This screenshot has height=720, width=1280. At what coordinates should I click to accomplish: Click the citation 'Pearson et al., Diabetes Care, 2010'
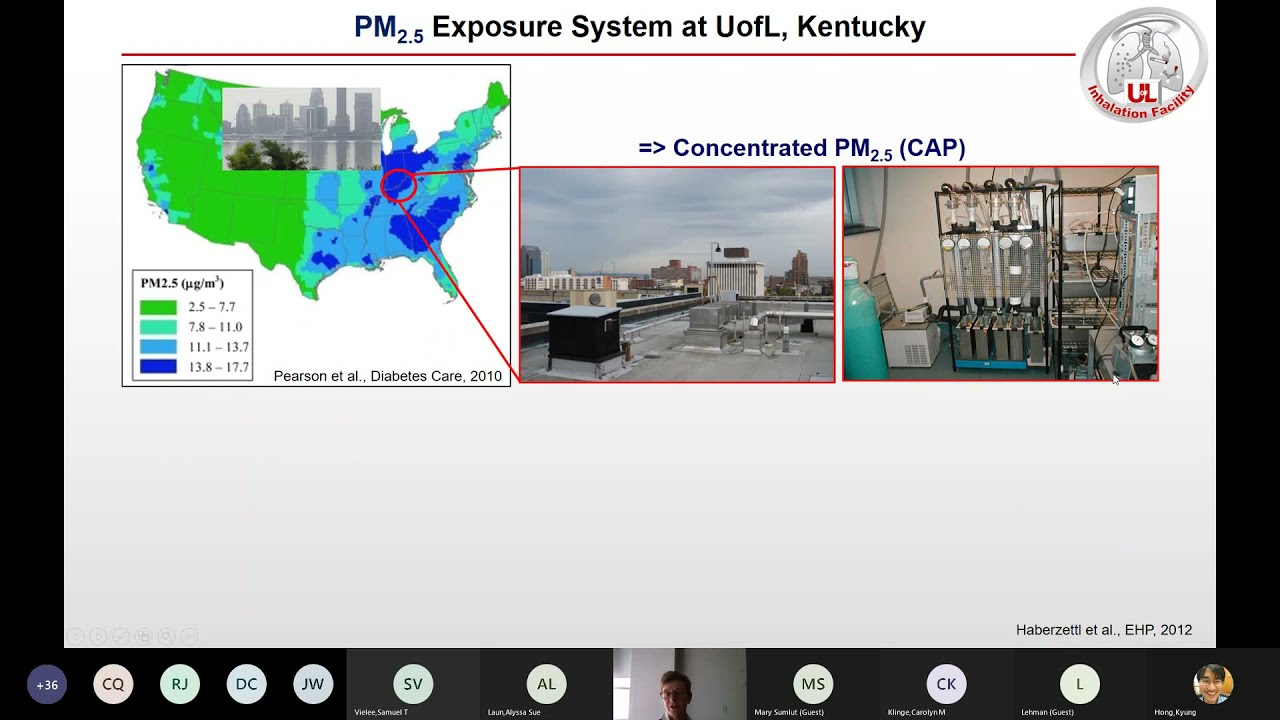click(x=388, y=376)
